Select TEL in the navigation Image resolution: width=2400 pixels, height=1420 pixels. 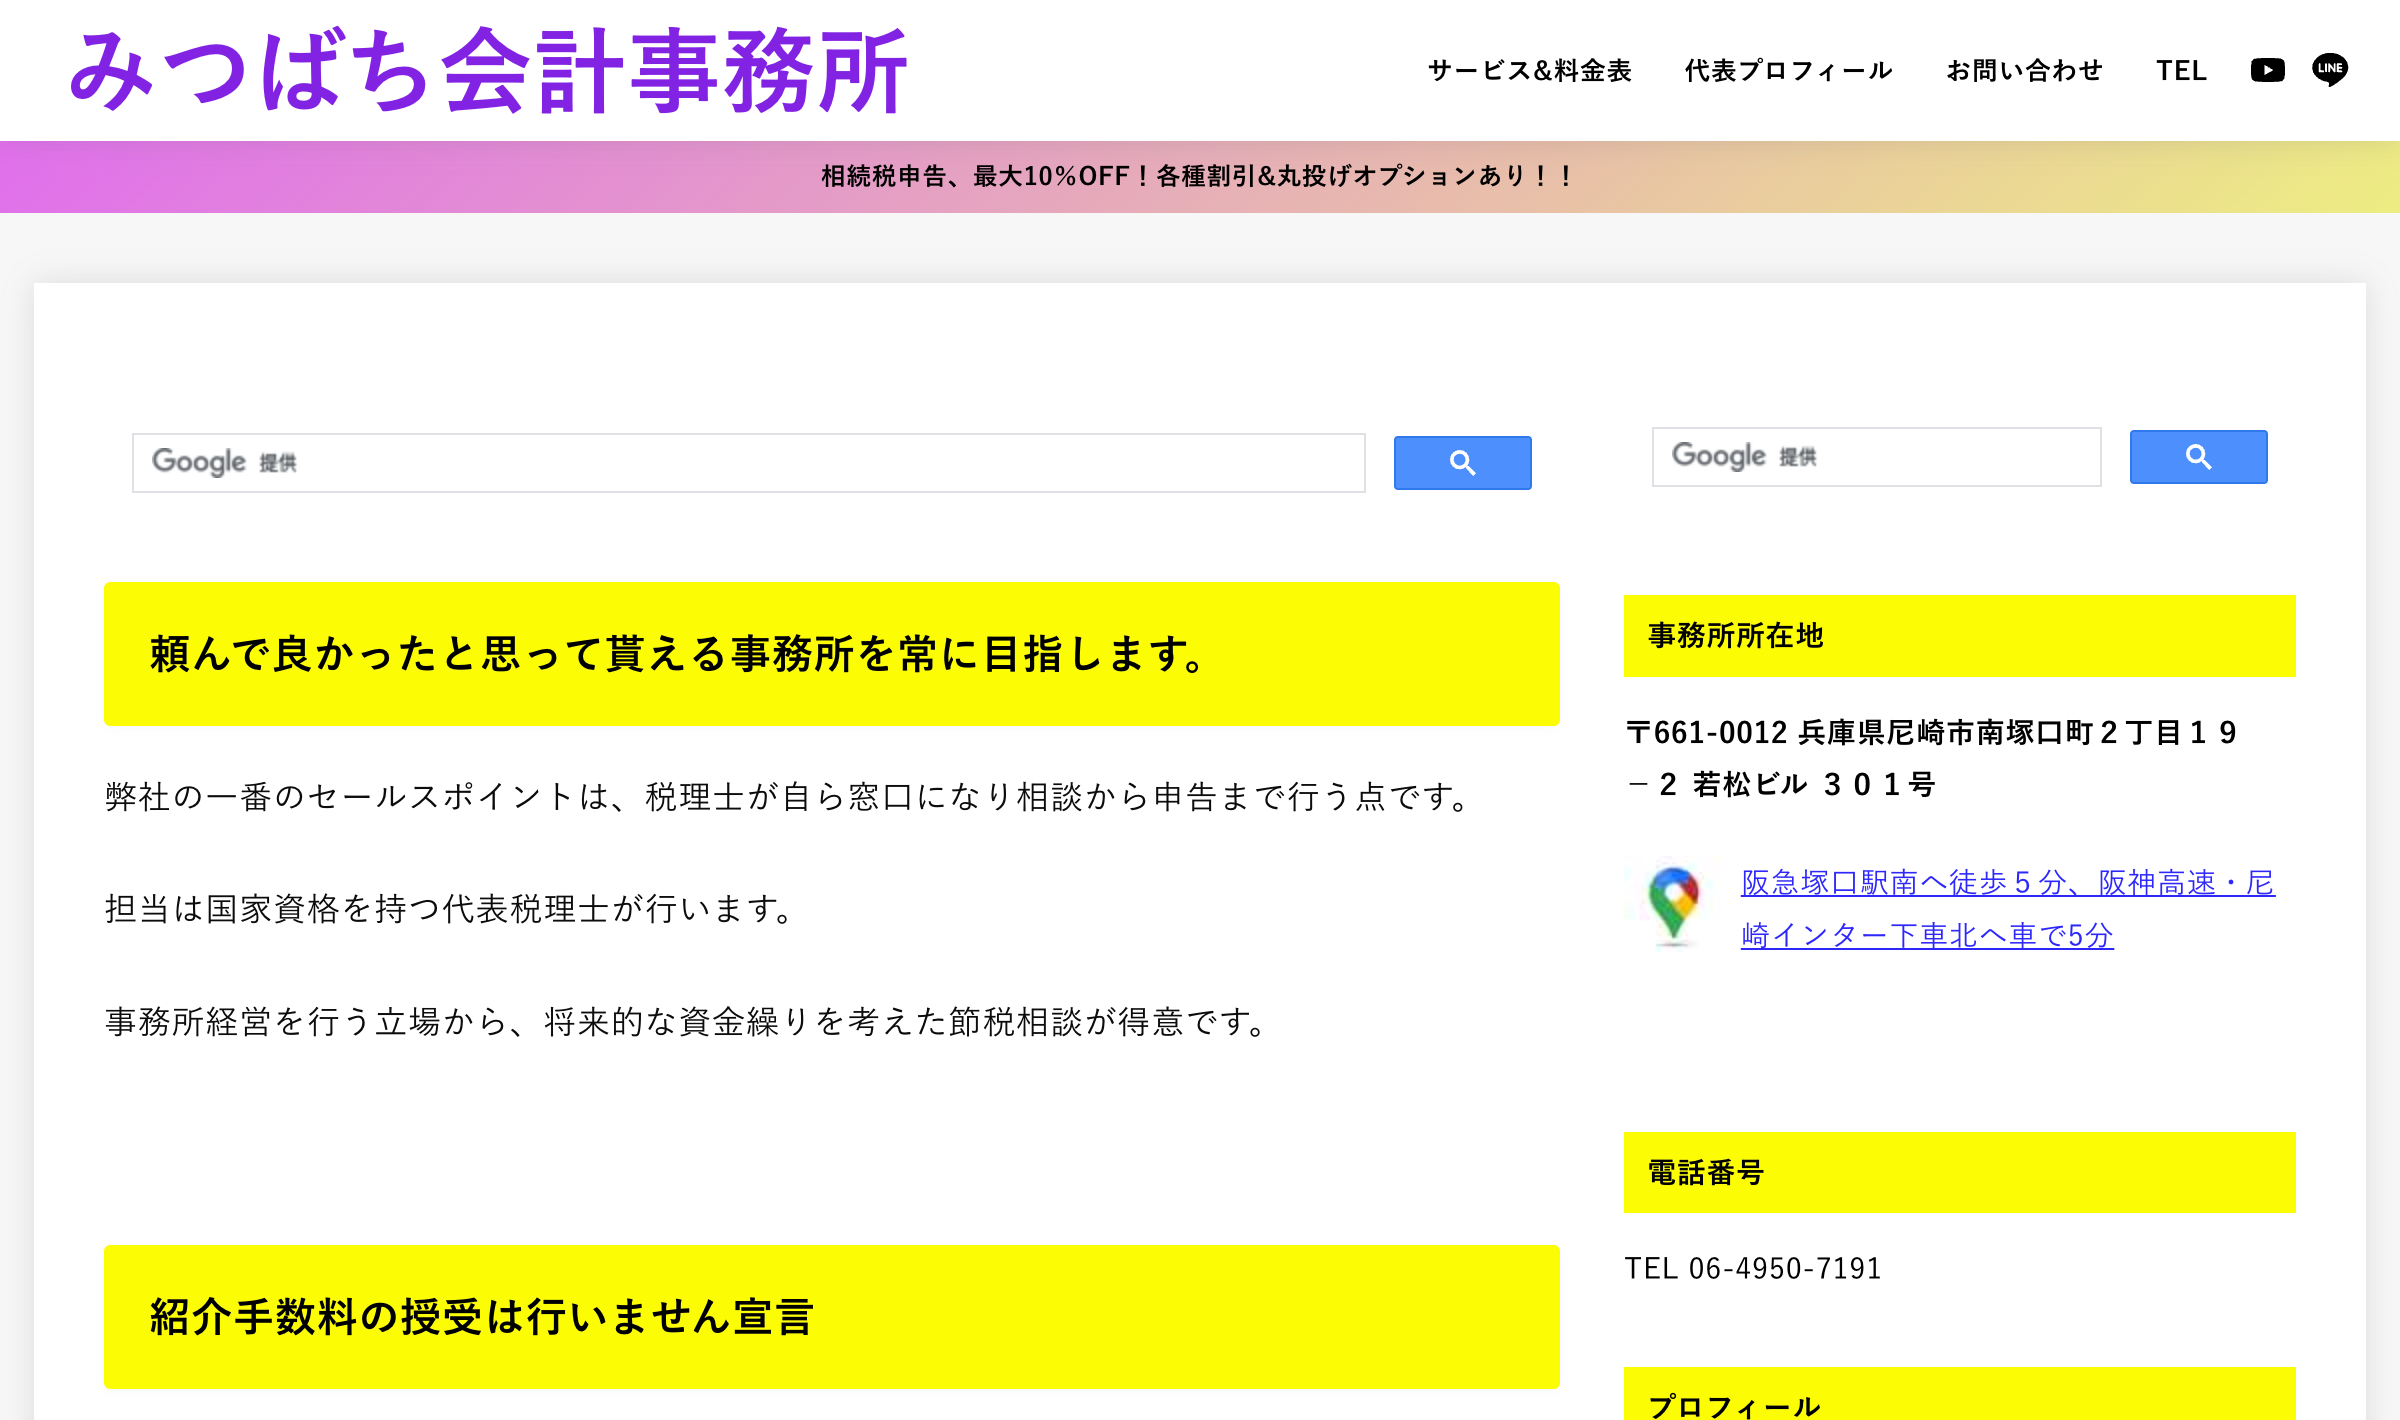click(x=2181, y=71)
